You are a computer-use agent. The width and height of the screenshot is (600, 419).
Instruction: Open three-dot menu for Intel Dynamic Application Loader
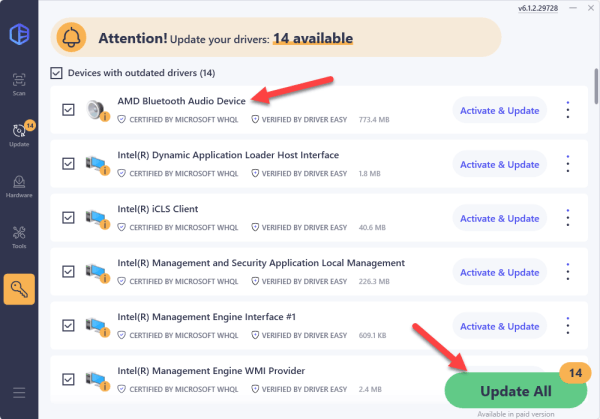569,163
